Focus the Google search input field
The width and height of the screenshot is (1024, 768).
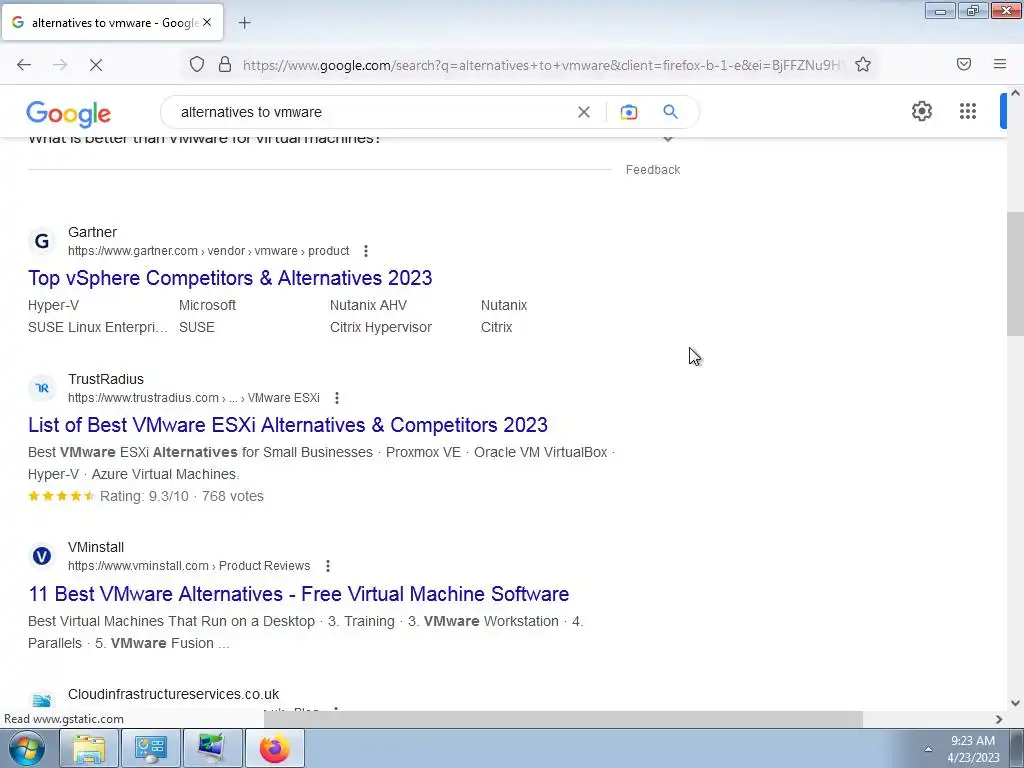point(372,112)
